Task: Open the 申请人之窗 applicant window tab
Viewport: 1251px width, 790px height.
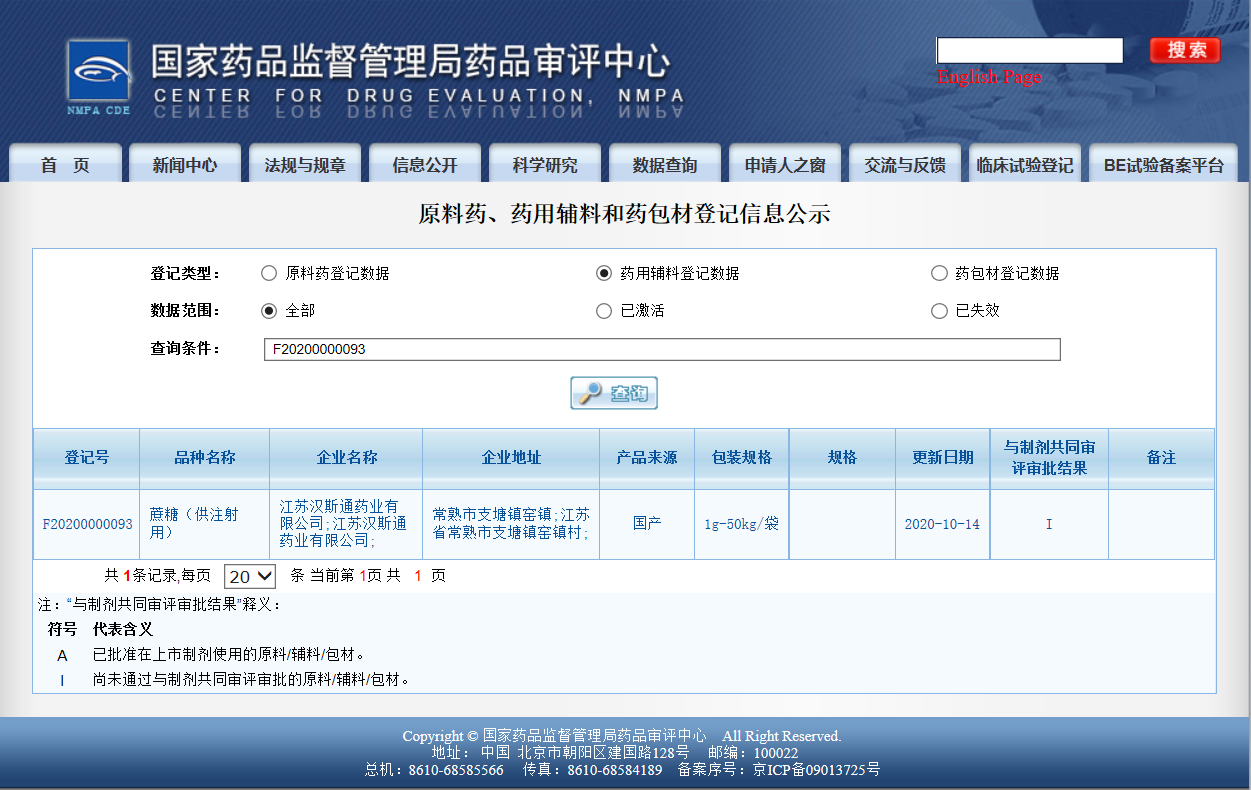Action: pyautogui.click(x=784, y=163)
